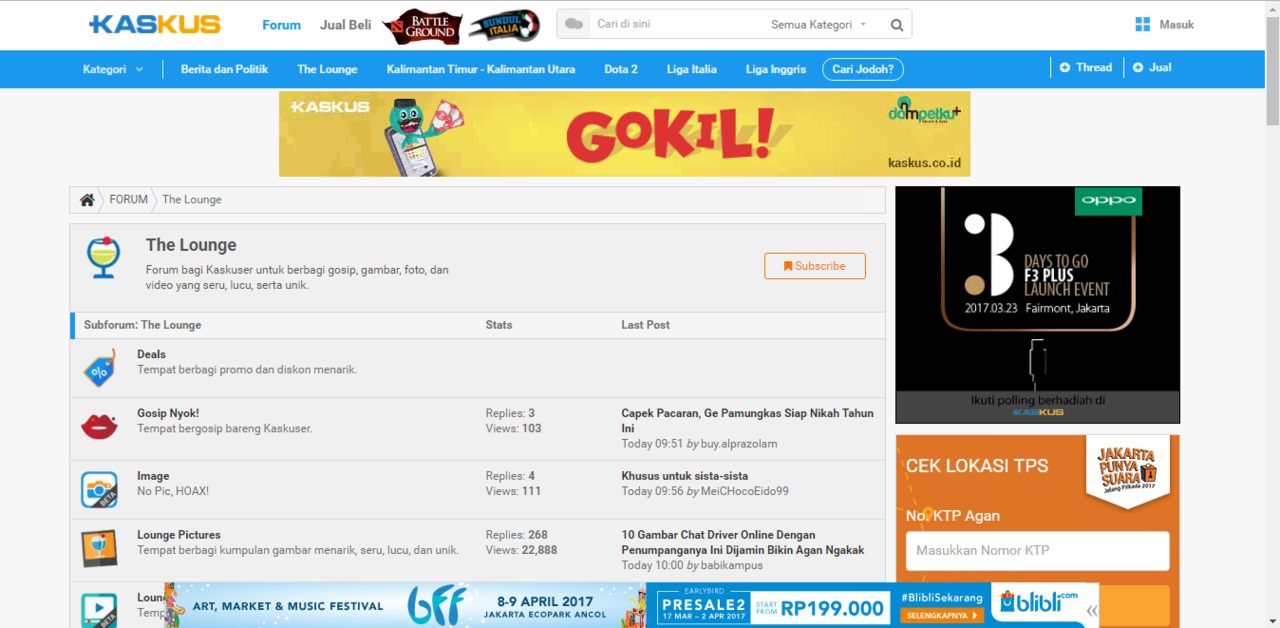
Task: Open the Lounge Pictures subforum link
Action: 179,535
